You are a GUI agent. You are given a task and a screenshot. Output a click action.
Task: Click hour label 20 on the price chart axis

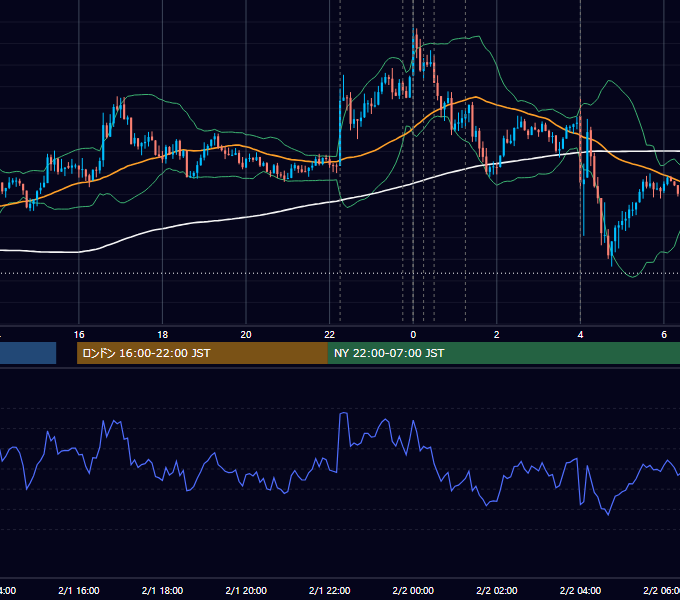[x=246, y=335]
